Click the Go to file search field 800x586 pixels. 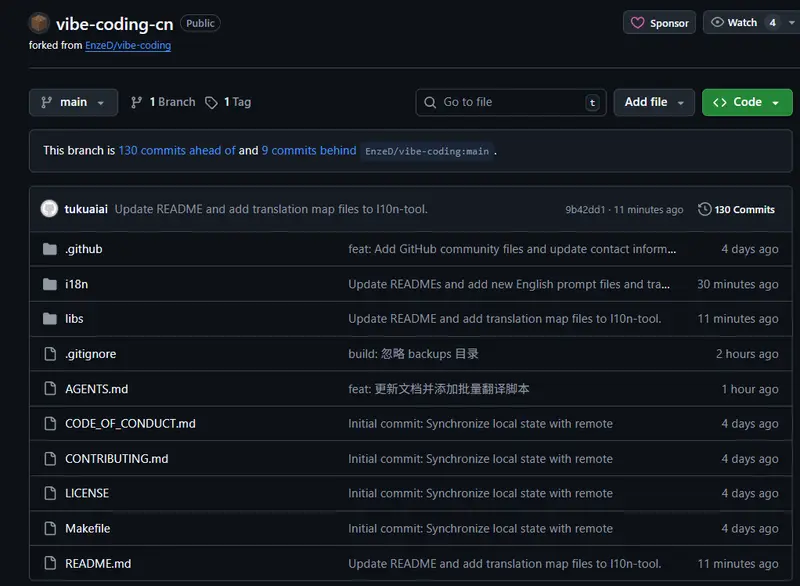pyautogui.click(x=510, y=101)
